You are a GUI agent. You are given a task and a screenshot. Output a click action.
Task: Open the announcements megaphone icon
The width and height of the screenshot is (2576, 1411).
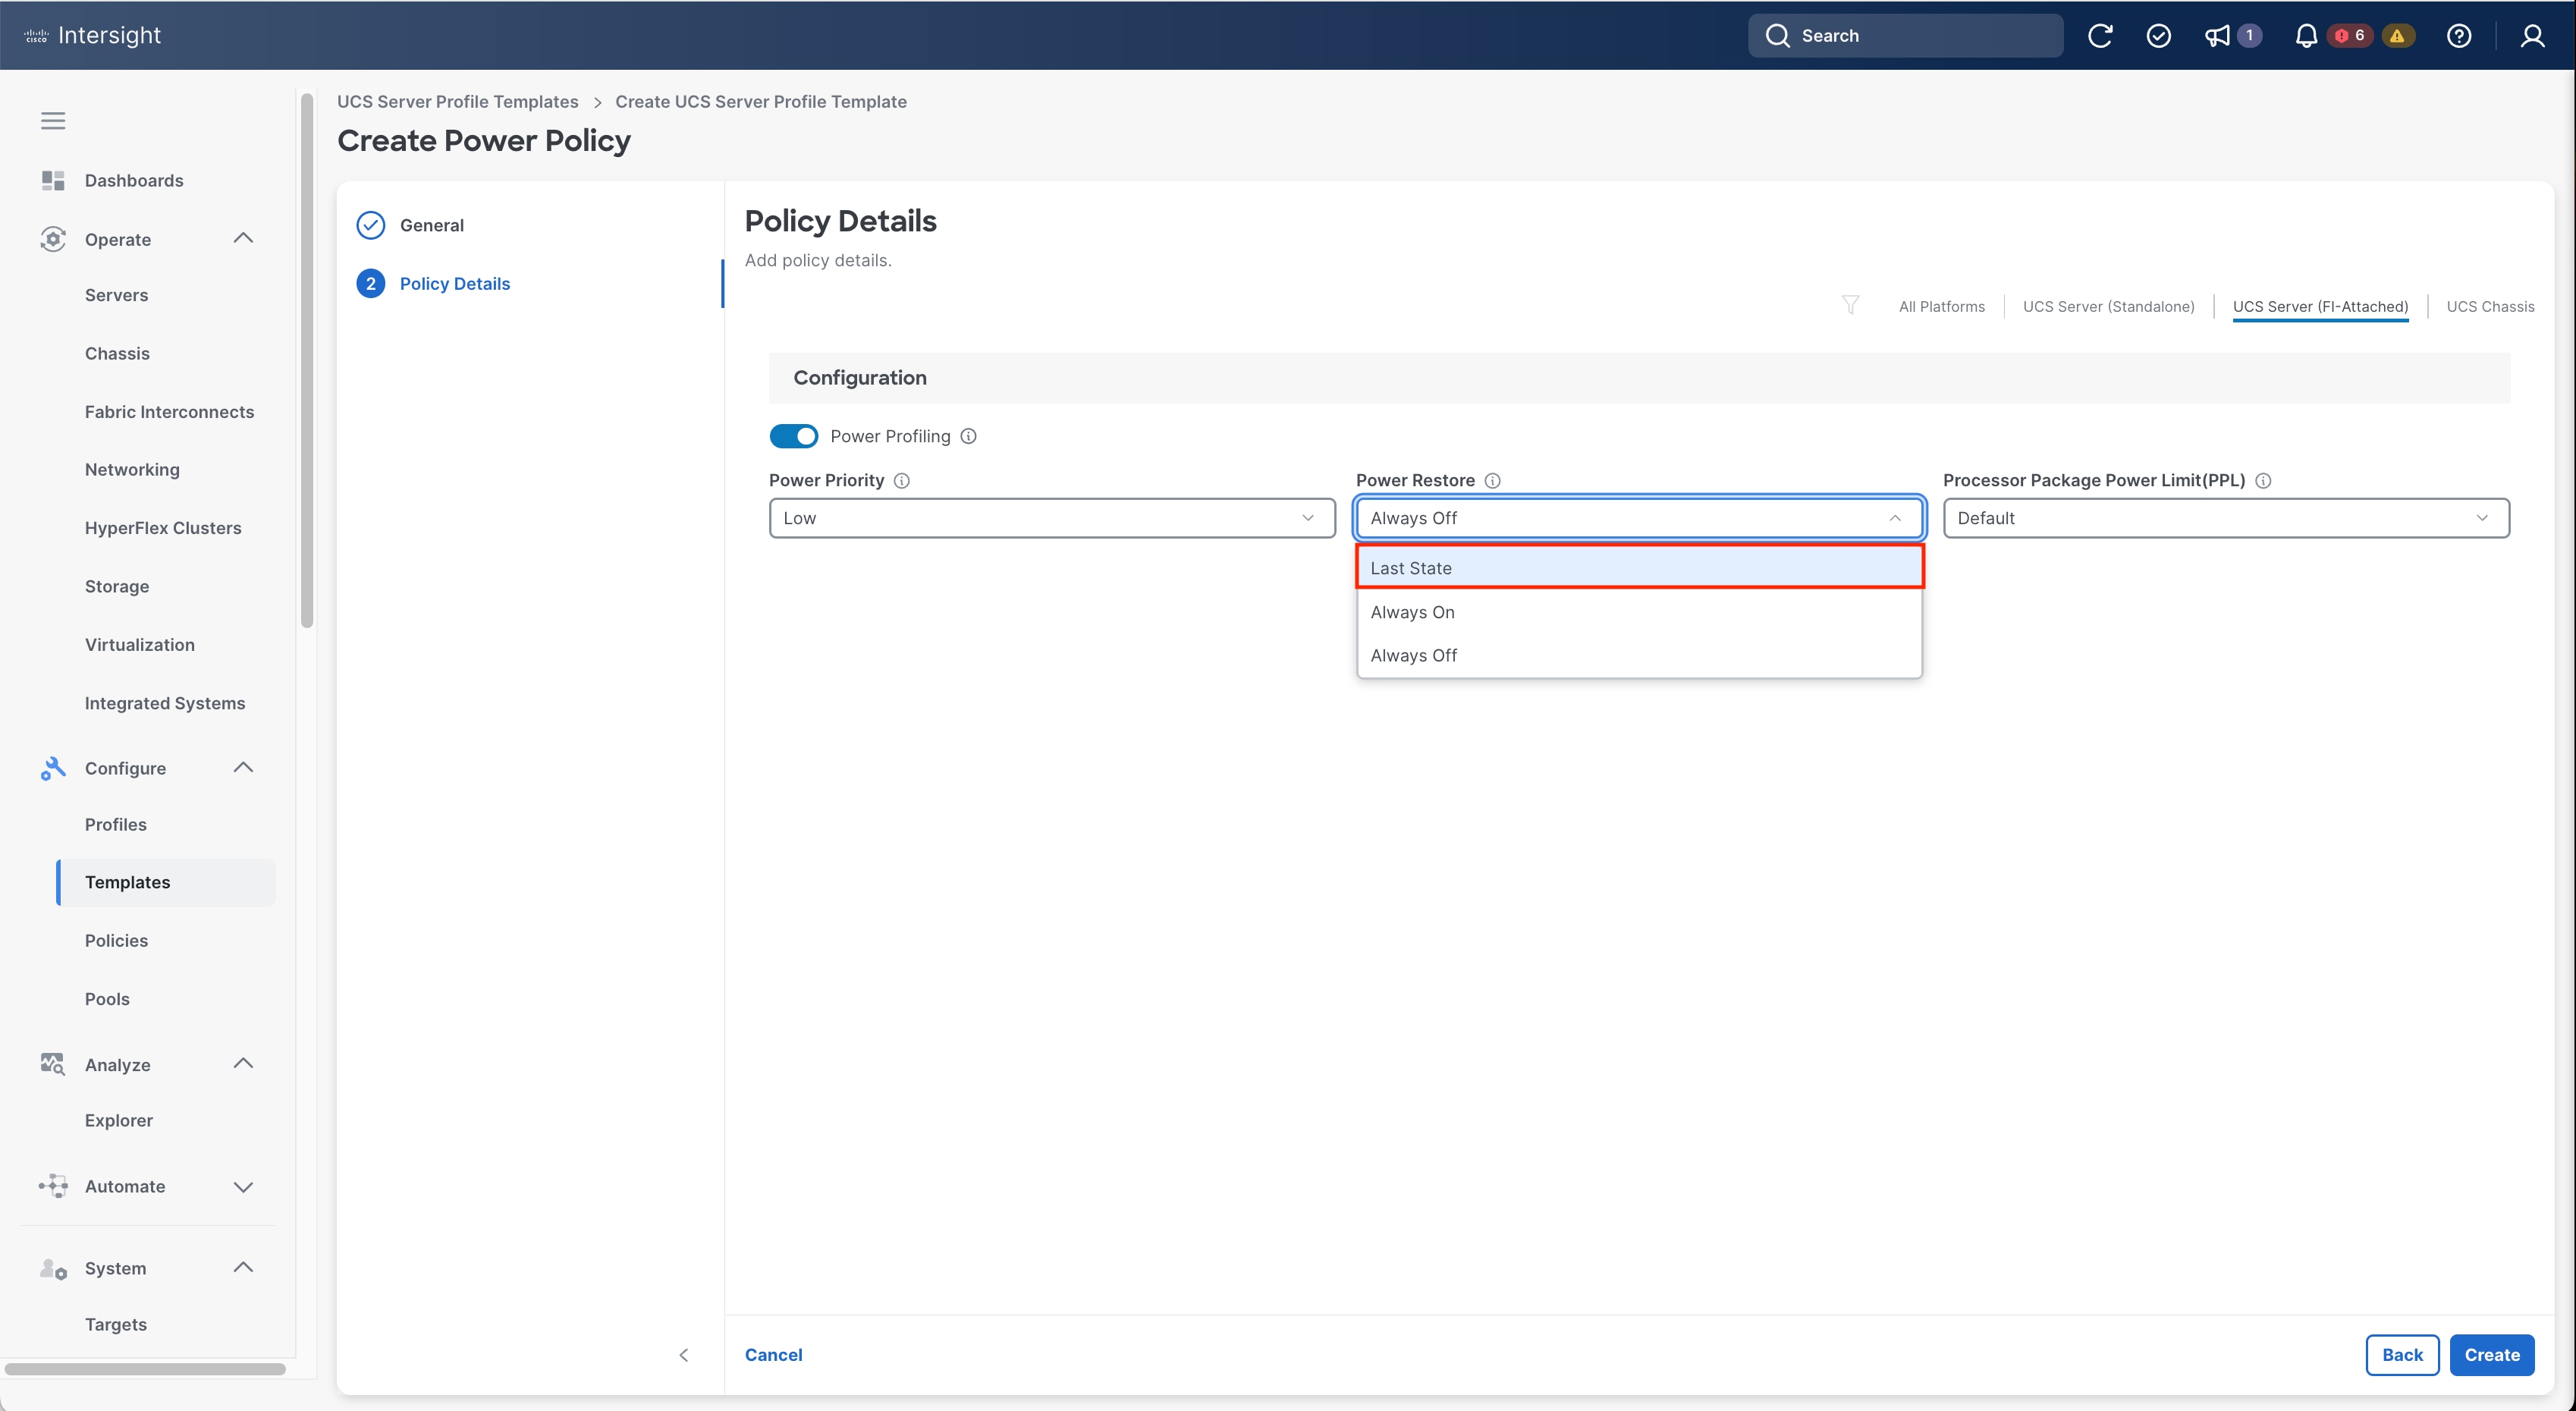click(2217, 36)
